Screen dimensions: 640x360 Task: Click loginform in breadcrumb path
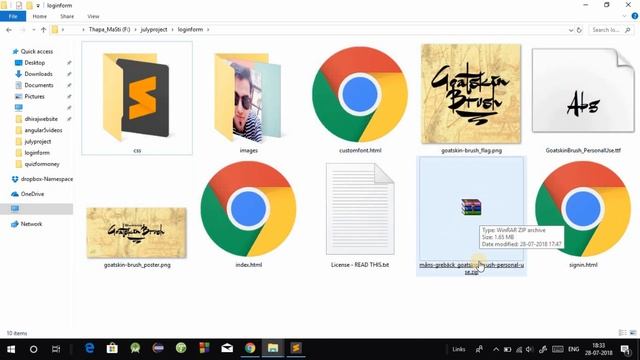point(190,30)
